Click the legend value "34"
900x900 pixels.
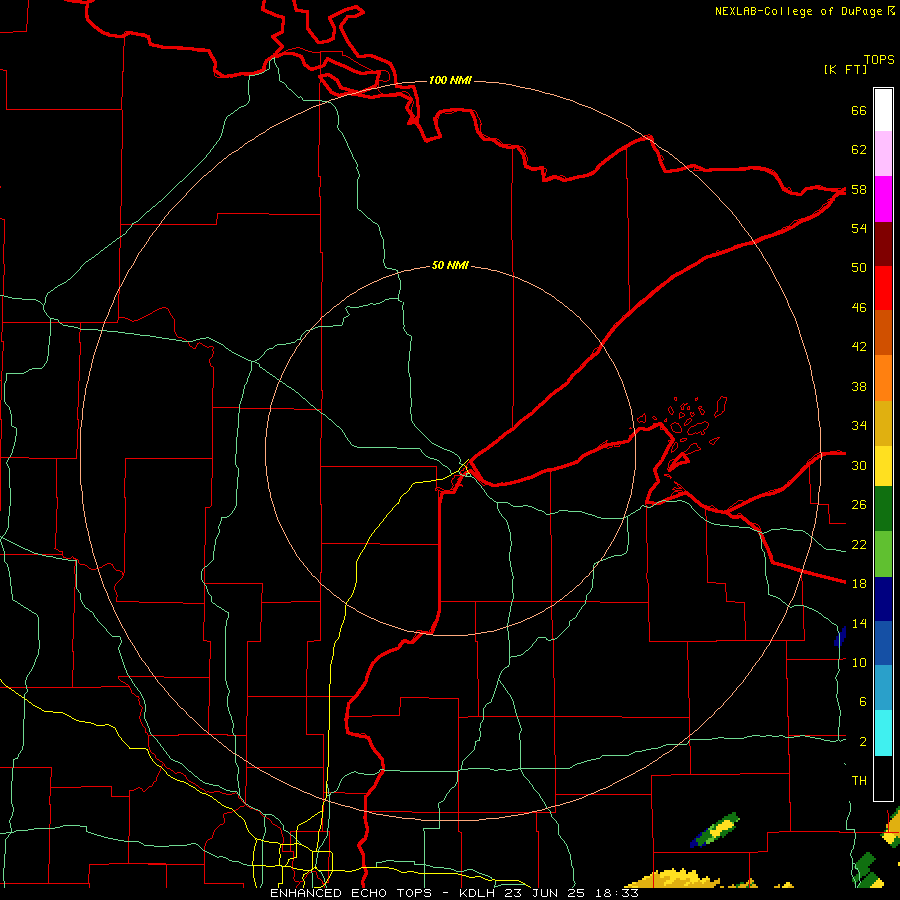pos(859,426)
